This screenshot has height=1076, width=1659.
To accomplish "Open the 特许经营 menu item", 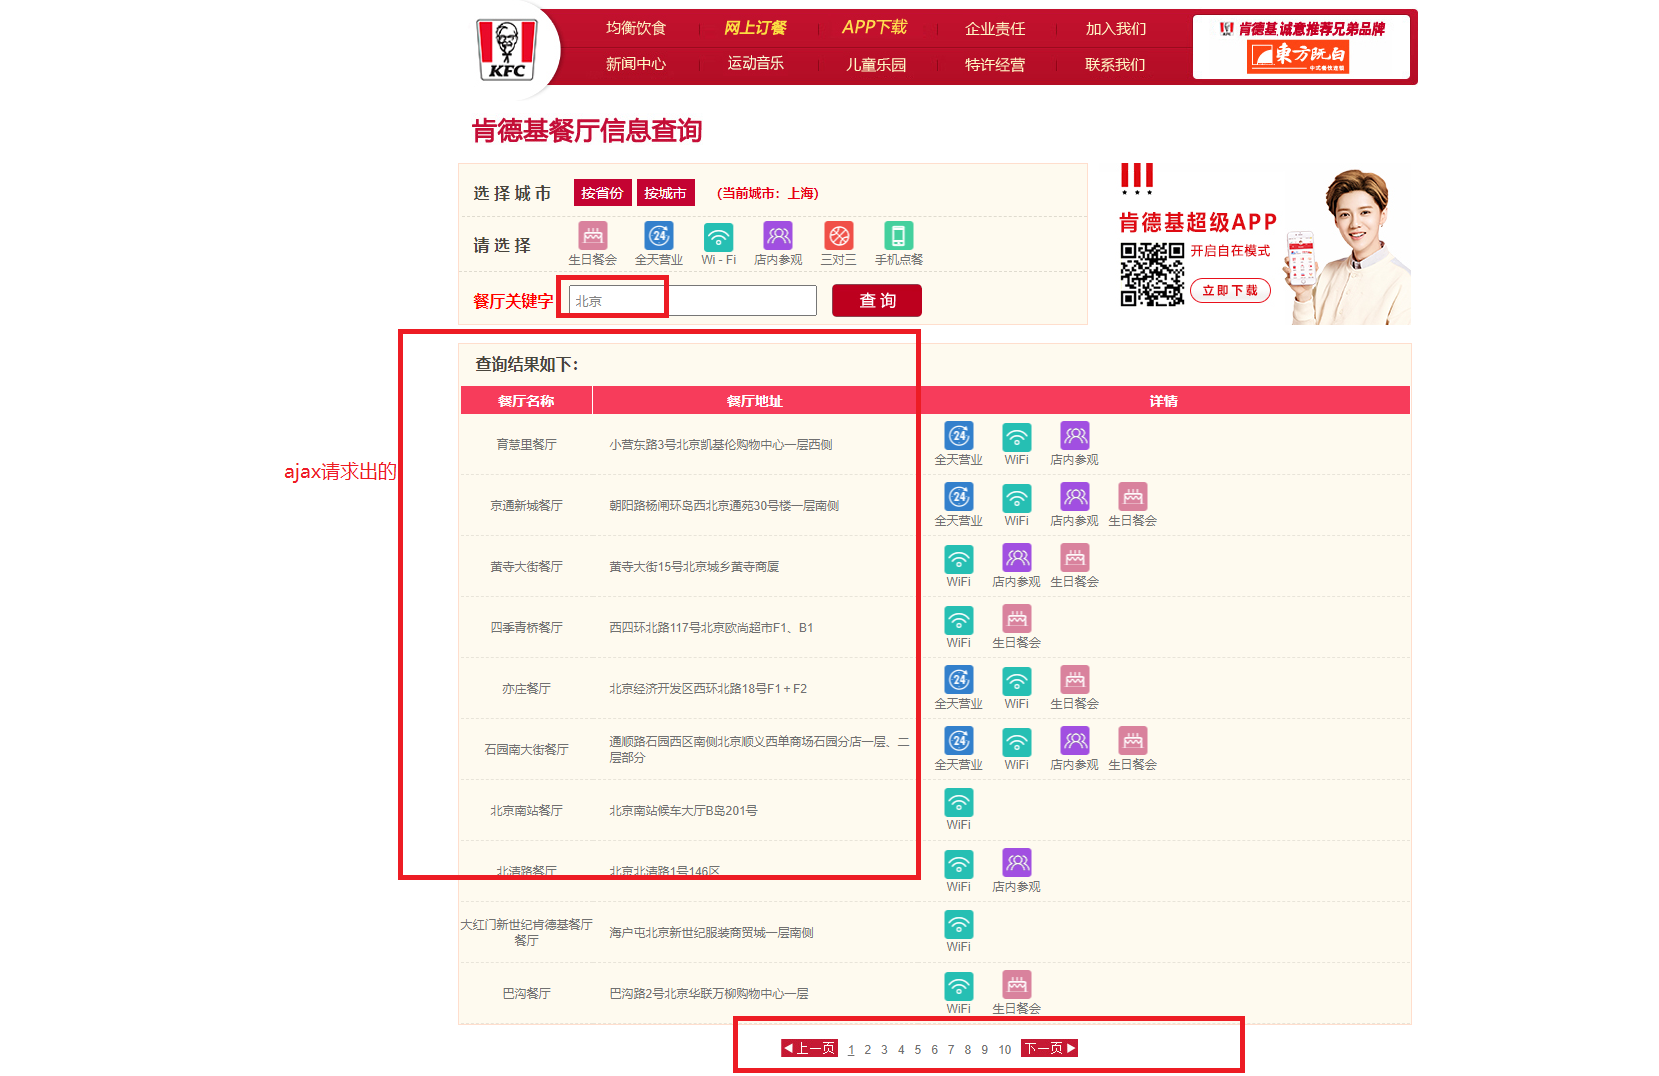I will [995, 65].
